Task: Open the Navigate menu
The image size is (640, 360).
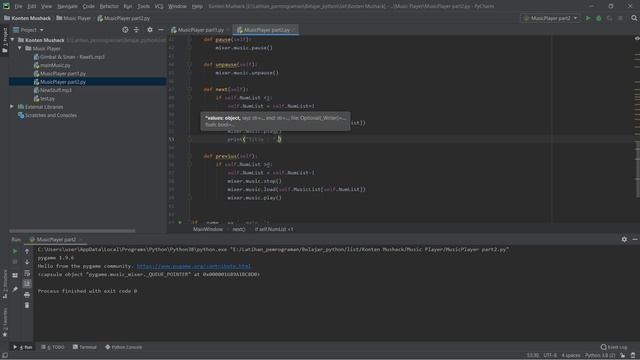Action: (x=67, y=6)
